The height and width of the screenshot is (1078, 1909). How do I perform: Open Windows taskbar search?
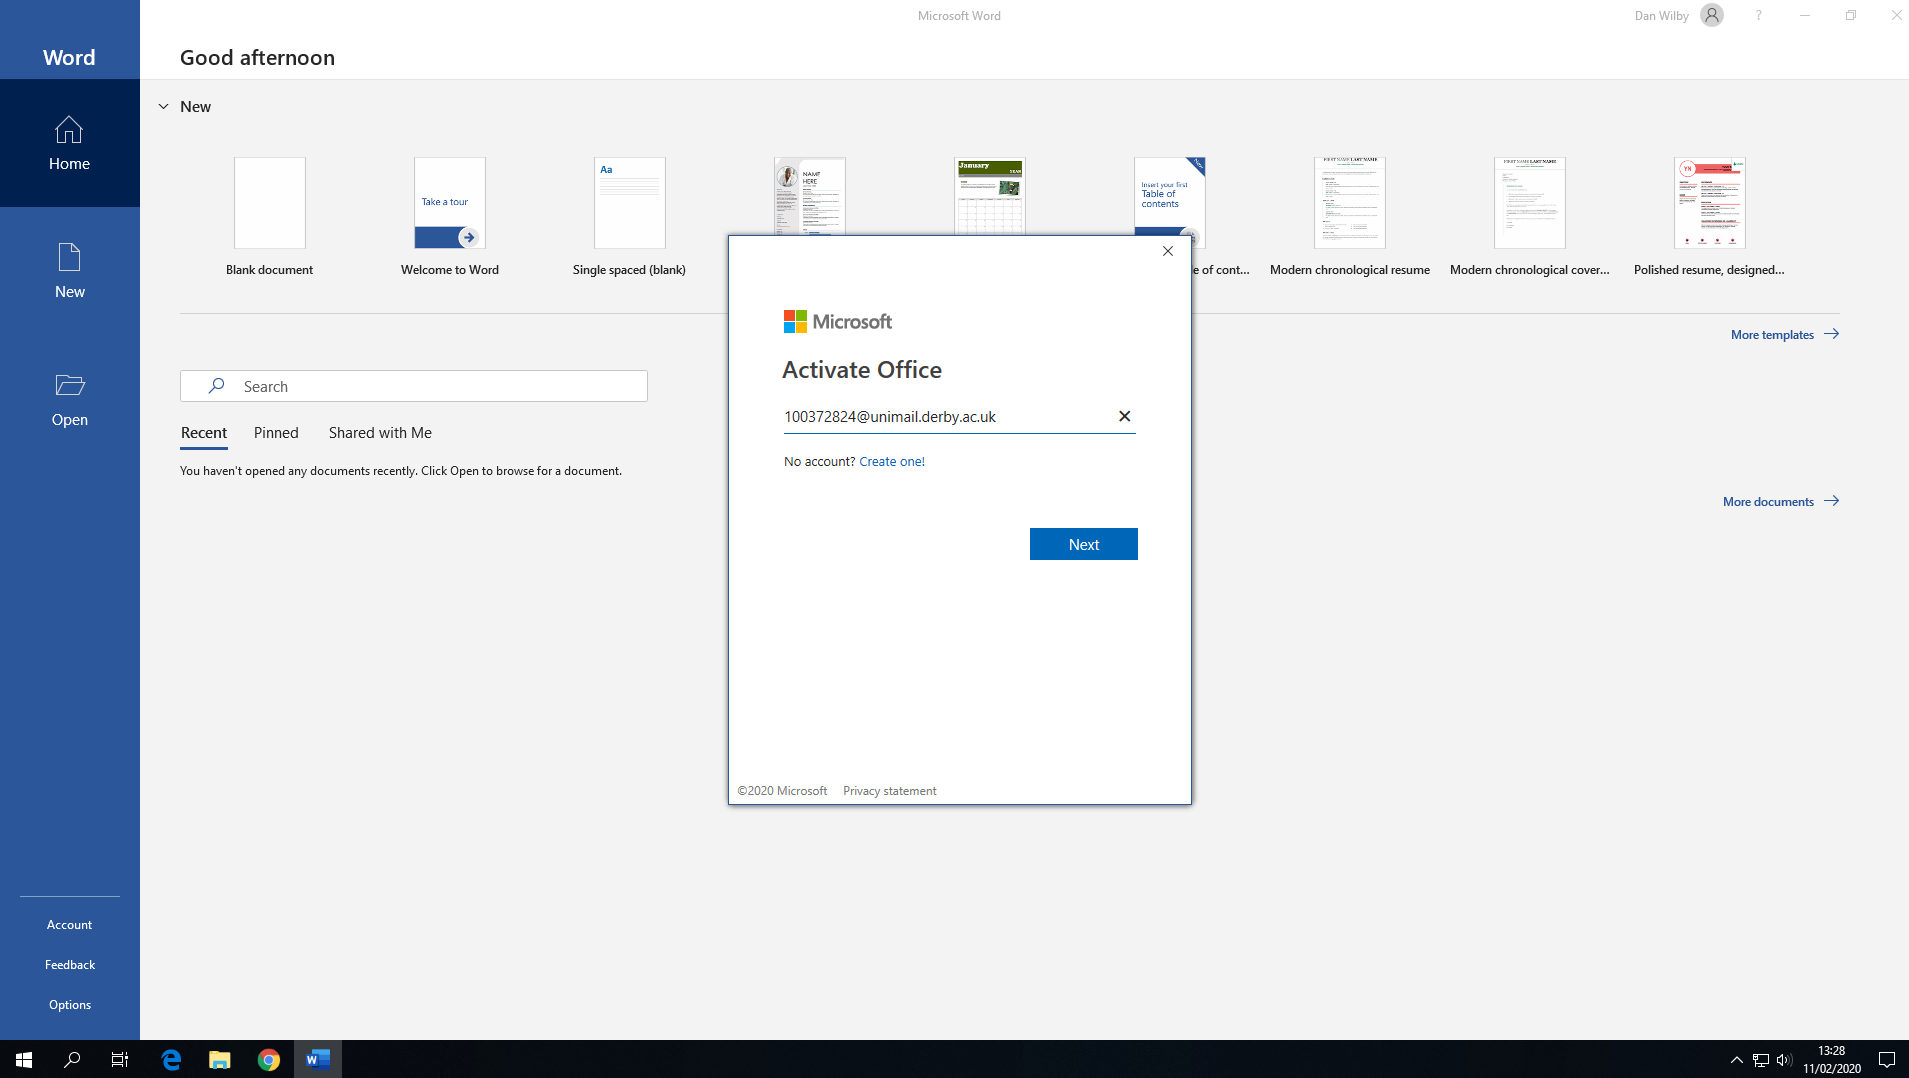72,1059
